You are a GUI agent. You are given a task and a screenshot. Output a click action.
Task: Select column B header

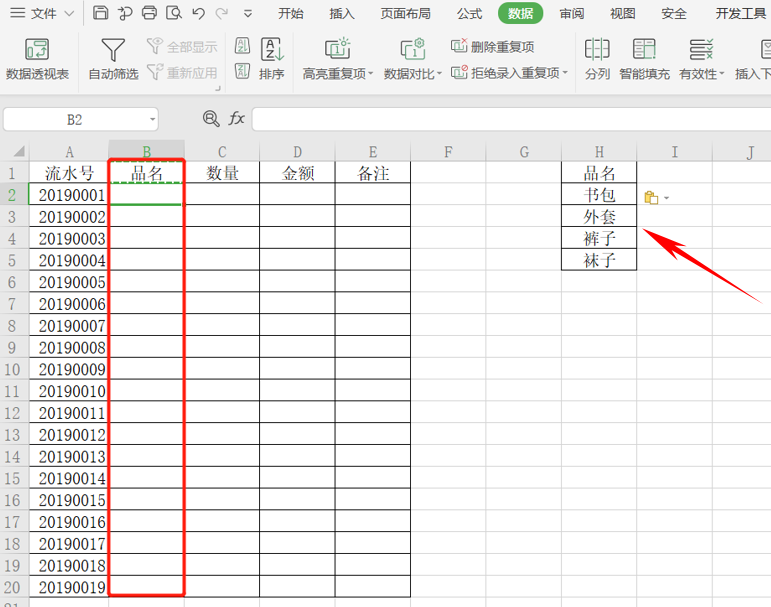pyautogui.click(x=147, y=152)
